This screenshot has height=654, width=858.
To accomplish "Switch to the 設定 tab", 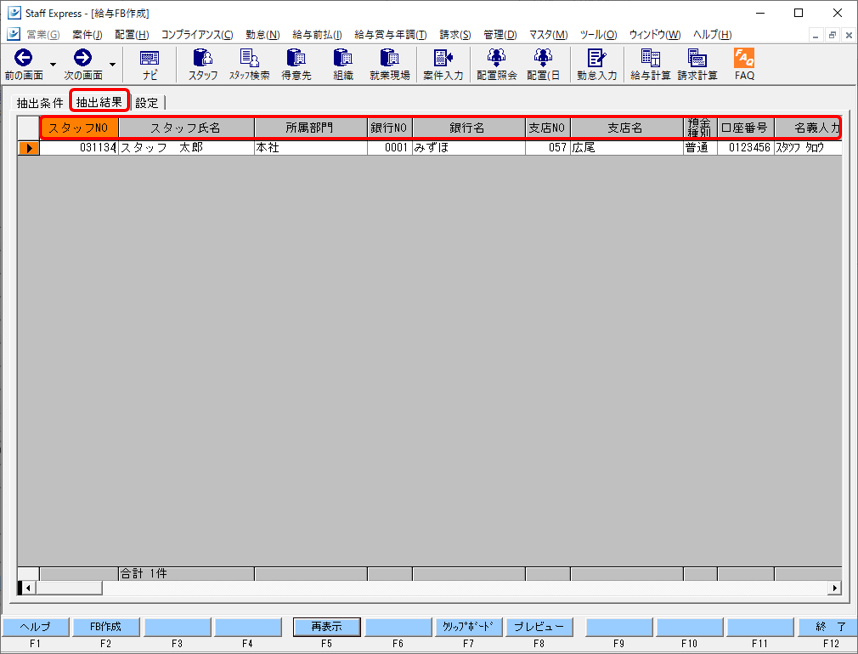I will pyautogui.click(x=147, y=103).
